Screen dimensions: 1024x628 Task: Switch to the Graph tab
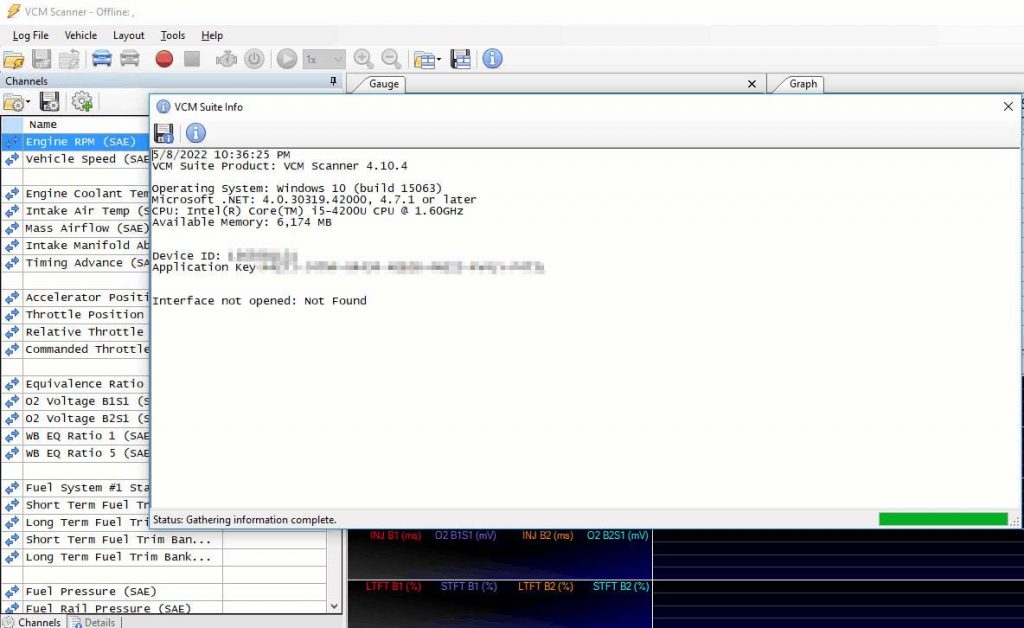(x=803, y=84)
